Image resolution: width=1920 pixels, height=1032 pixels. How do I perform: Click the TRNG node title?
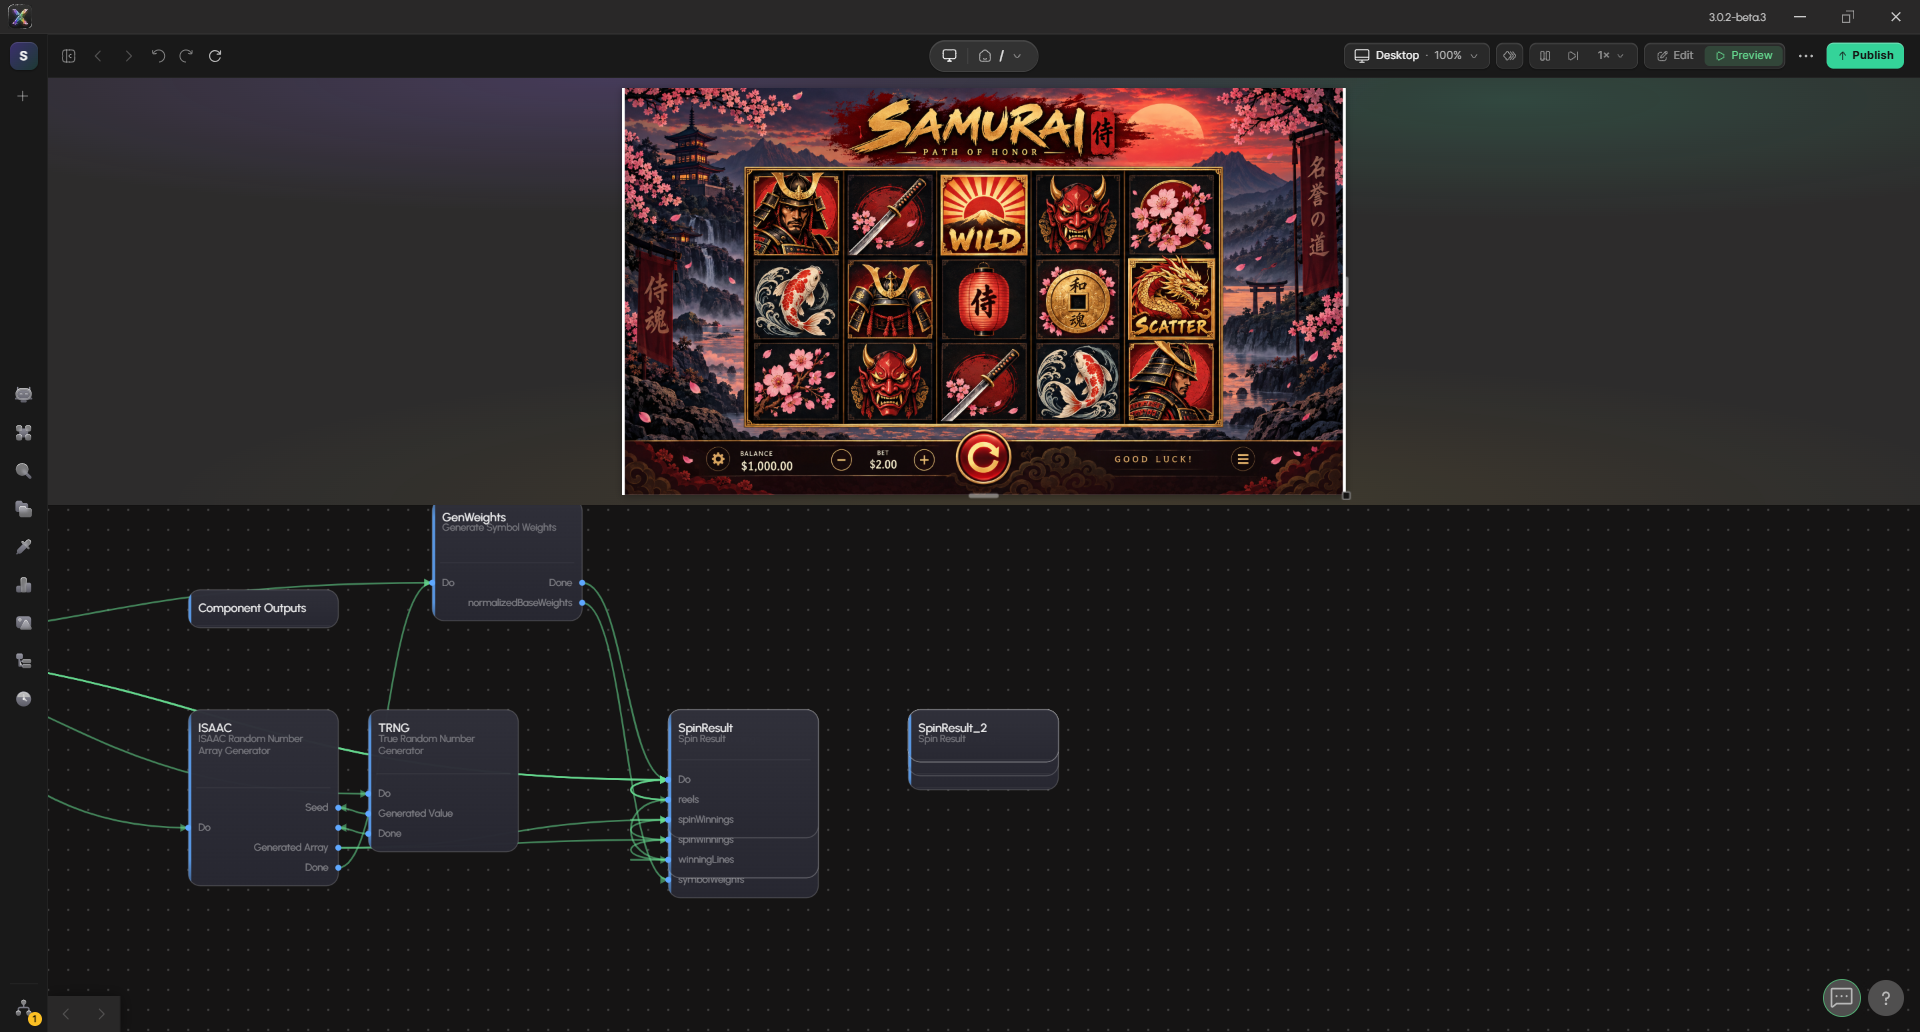394,728
